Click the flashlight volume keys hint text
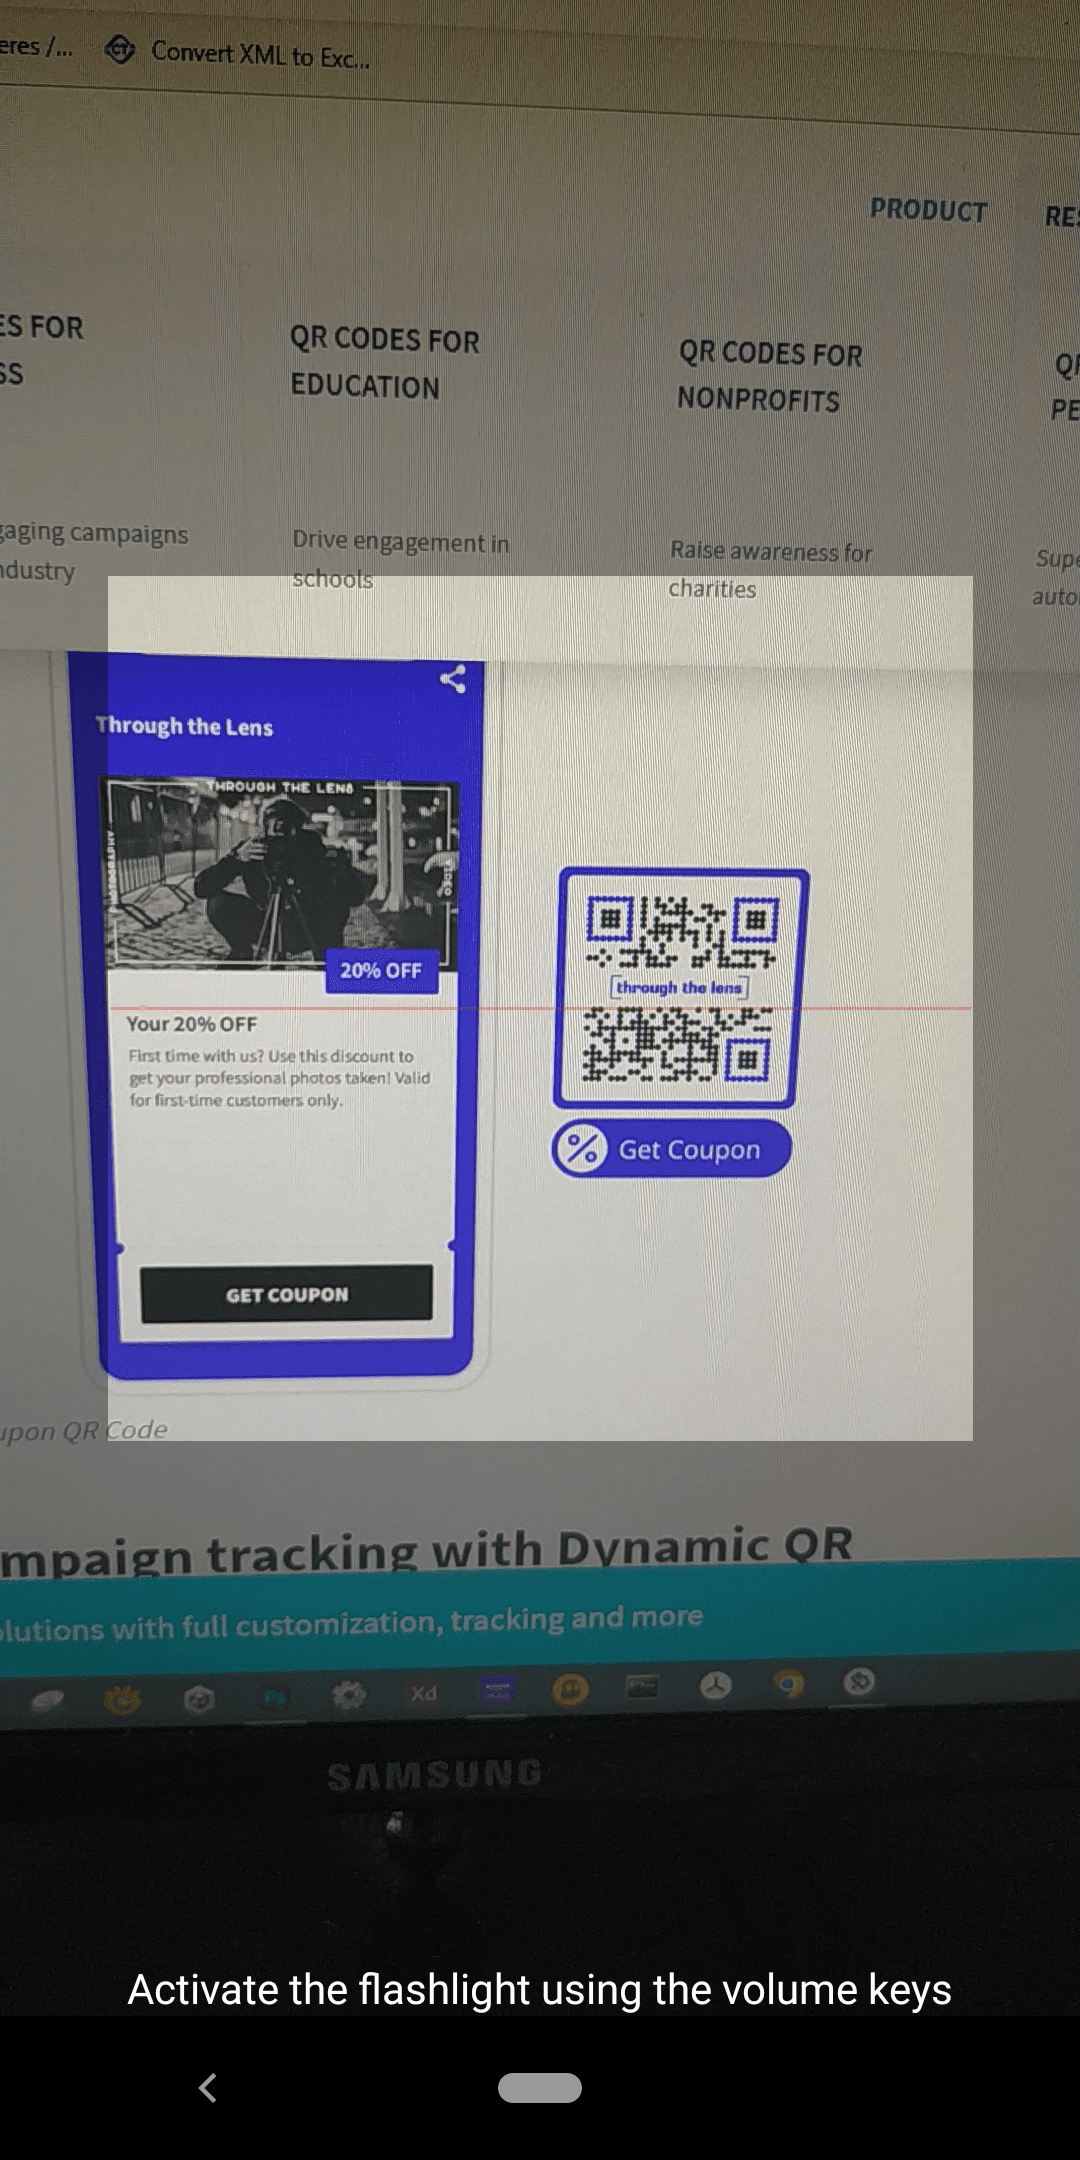 pyautogui.click(x=540, y=1989)
